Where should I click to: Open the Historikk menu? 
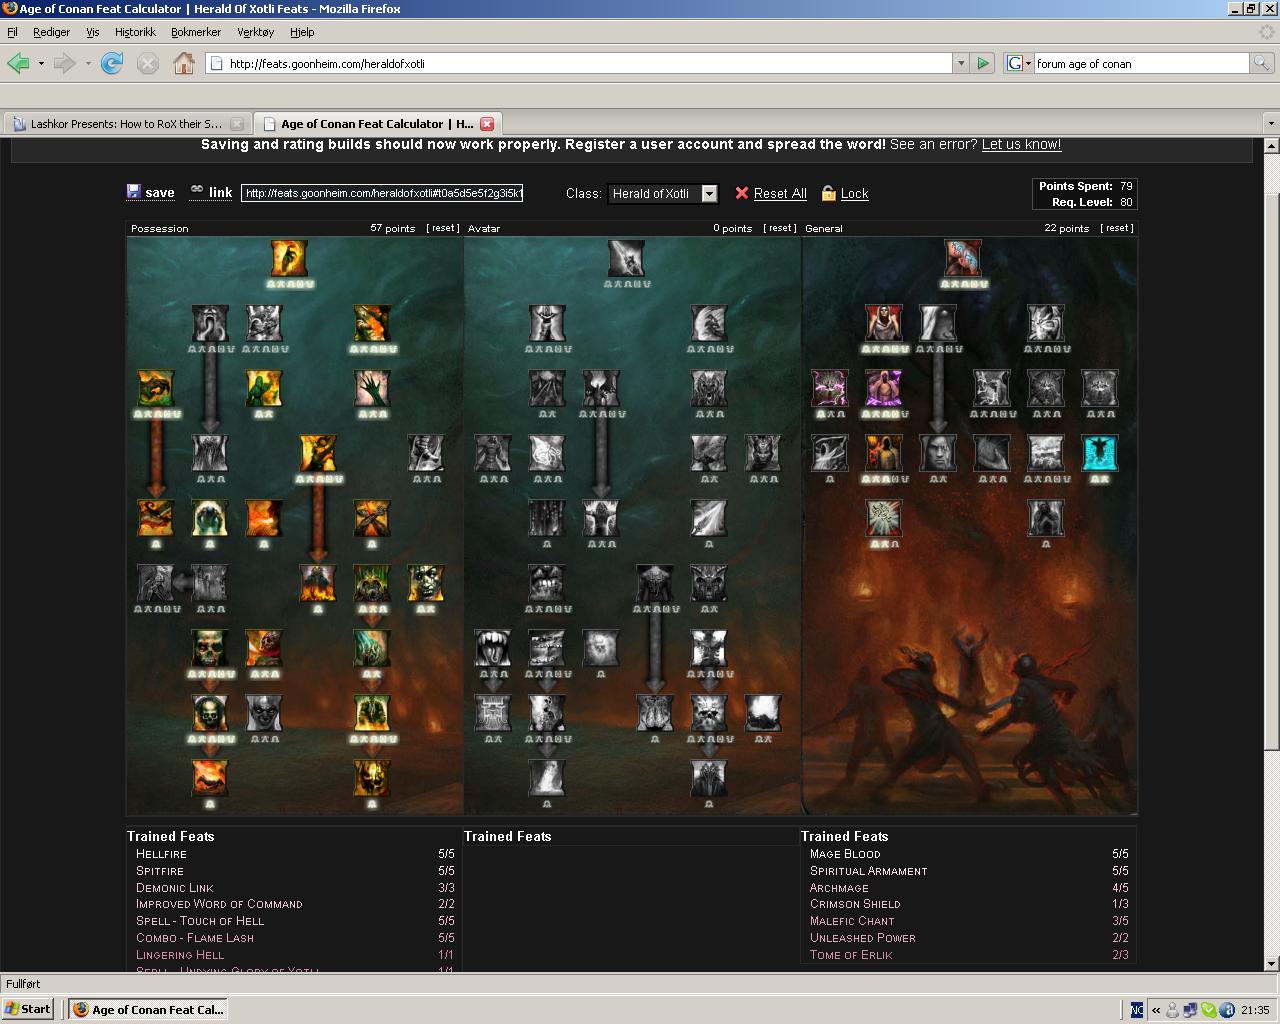click(135, 32)
